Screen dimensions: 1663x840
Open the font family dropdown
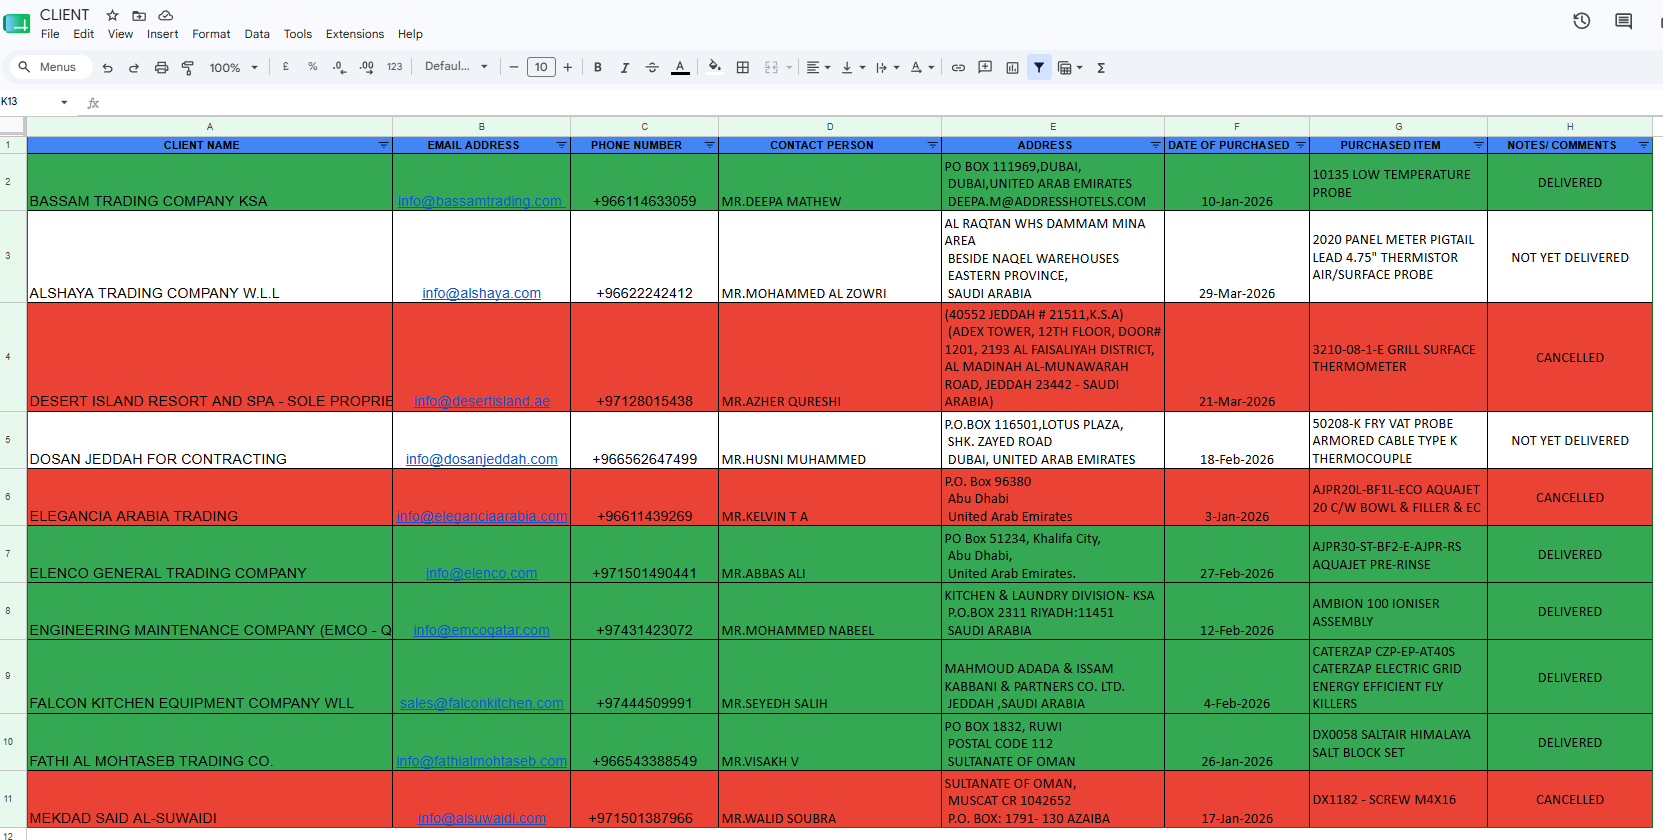[x=456, y=67]
